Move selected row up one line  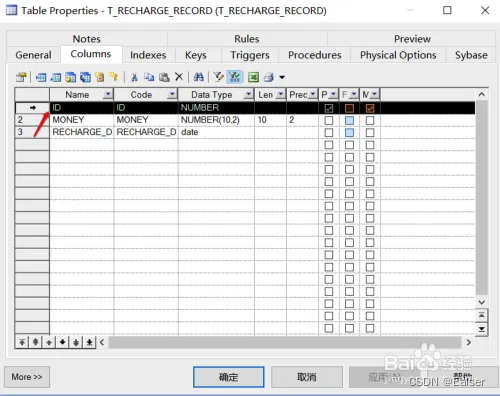pyautogui.click(x=49, y=342)
